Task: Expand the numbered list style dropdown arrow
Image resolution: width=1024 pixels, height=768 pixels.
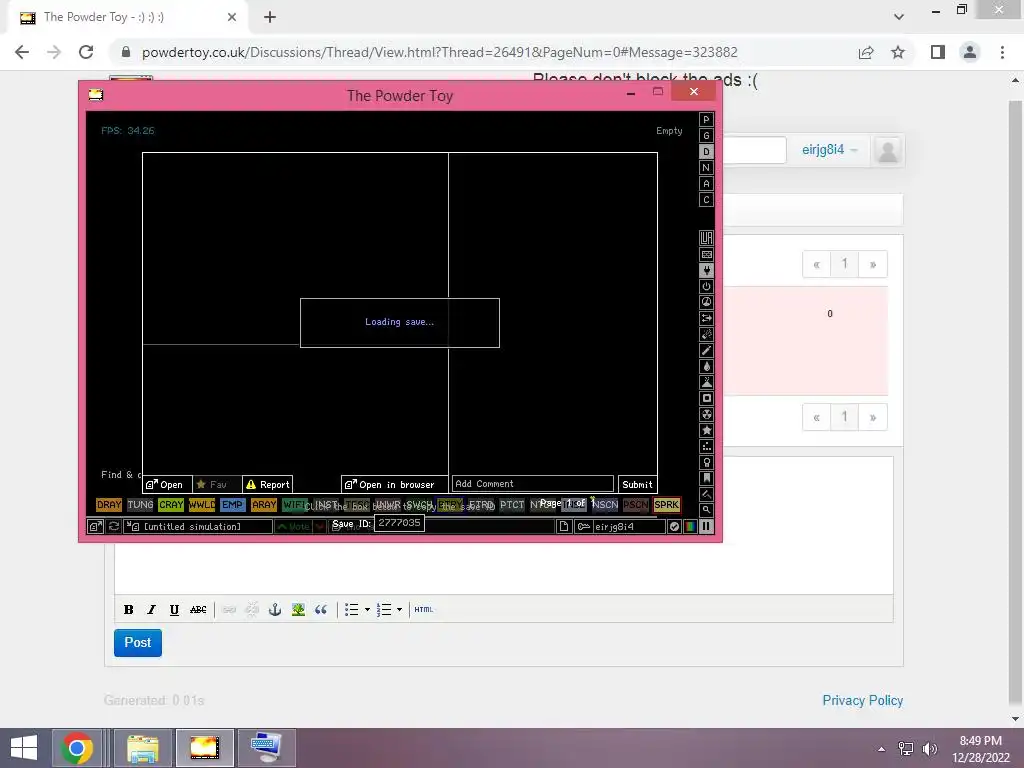Action: [x=400, y=609]
